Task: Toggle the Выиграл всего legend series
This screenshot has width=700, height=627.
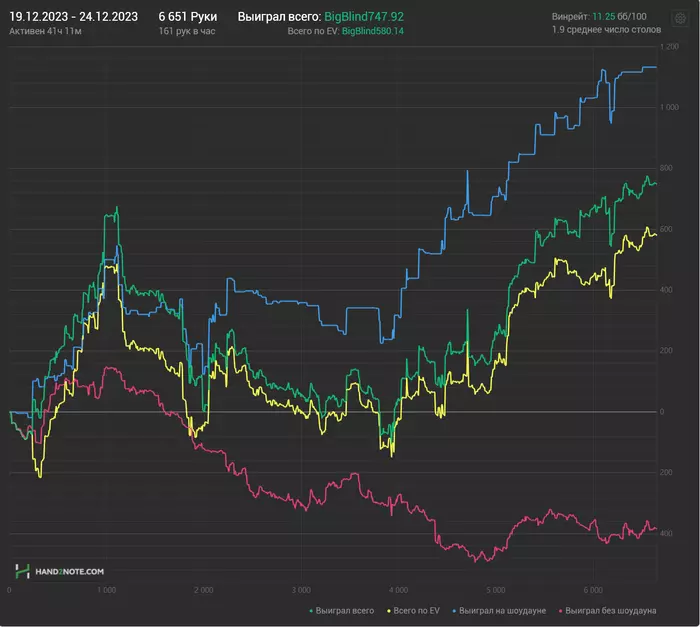Action: (346, 609)
